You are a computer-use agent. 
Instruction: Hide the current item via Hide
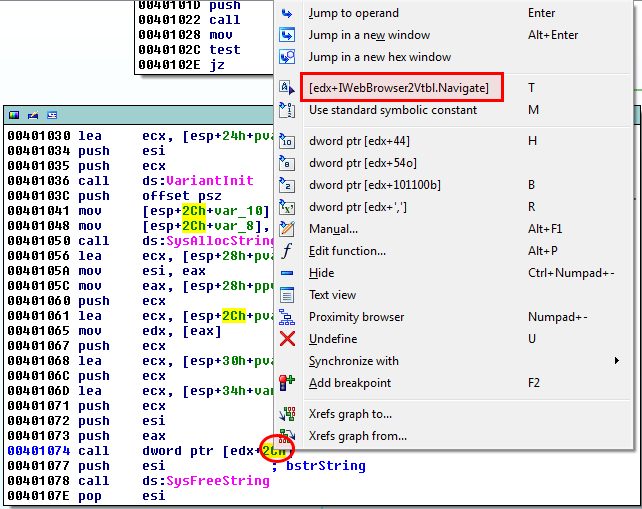[x=321, y=273]
